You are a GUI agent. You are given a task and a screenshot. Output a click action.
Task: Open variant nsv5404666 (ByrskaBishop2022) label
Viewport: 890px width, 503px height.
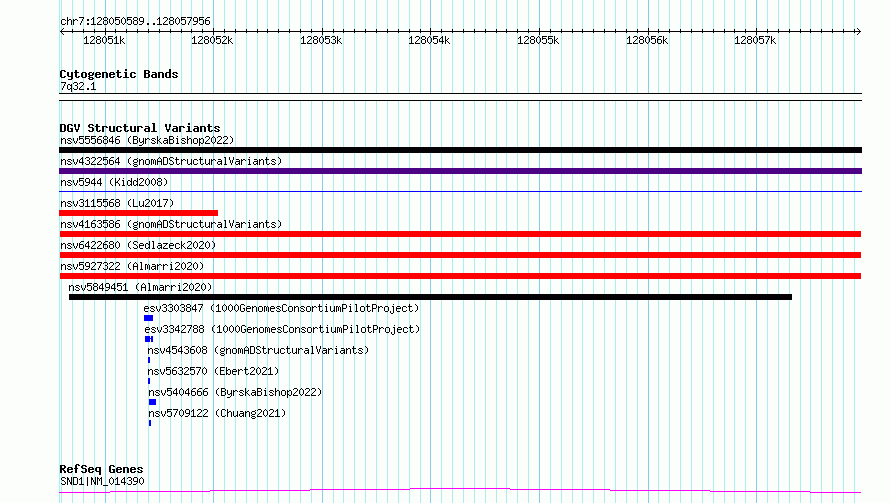[235, 392]
